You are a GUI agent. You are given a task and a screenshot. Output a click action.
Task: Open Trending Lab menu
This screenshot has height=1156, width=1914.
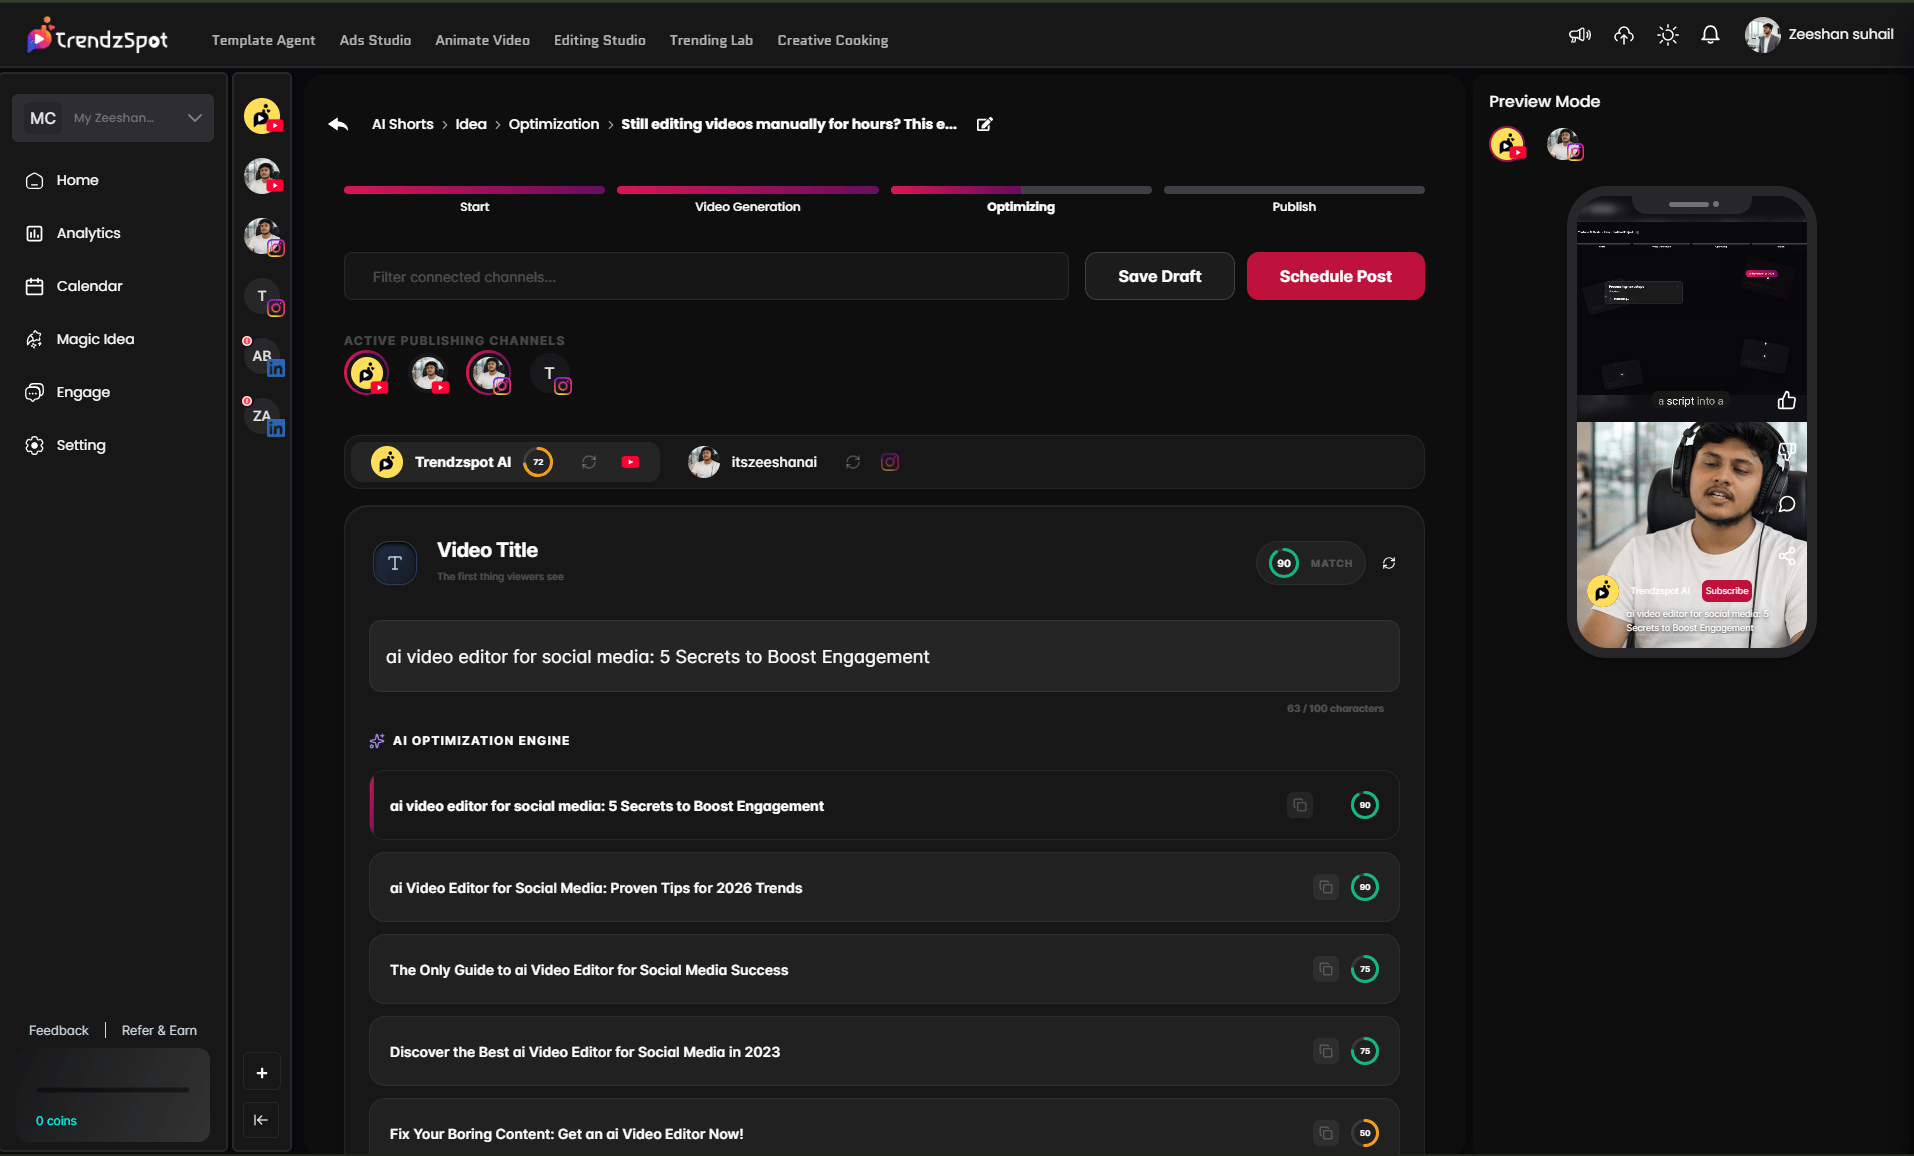(711, 40)
